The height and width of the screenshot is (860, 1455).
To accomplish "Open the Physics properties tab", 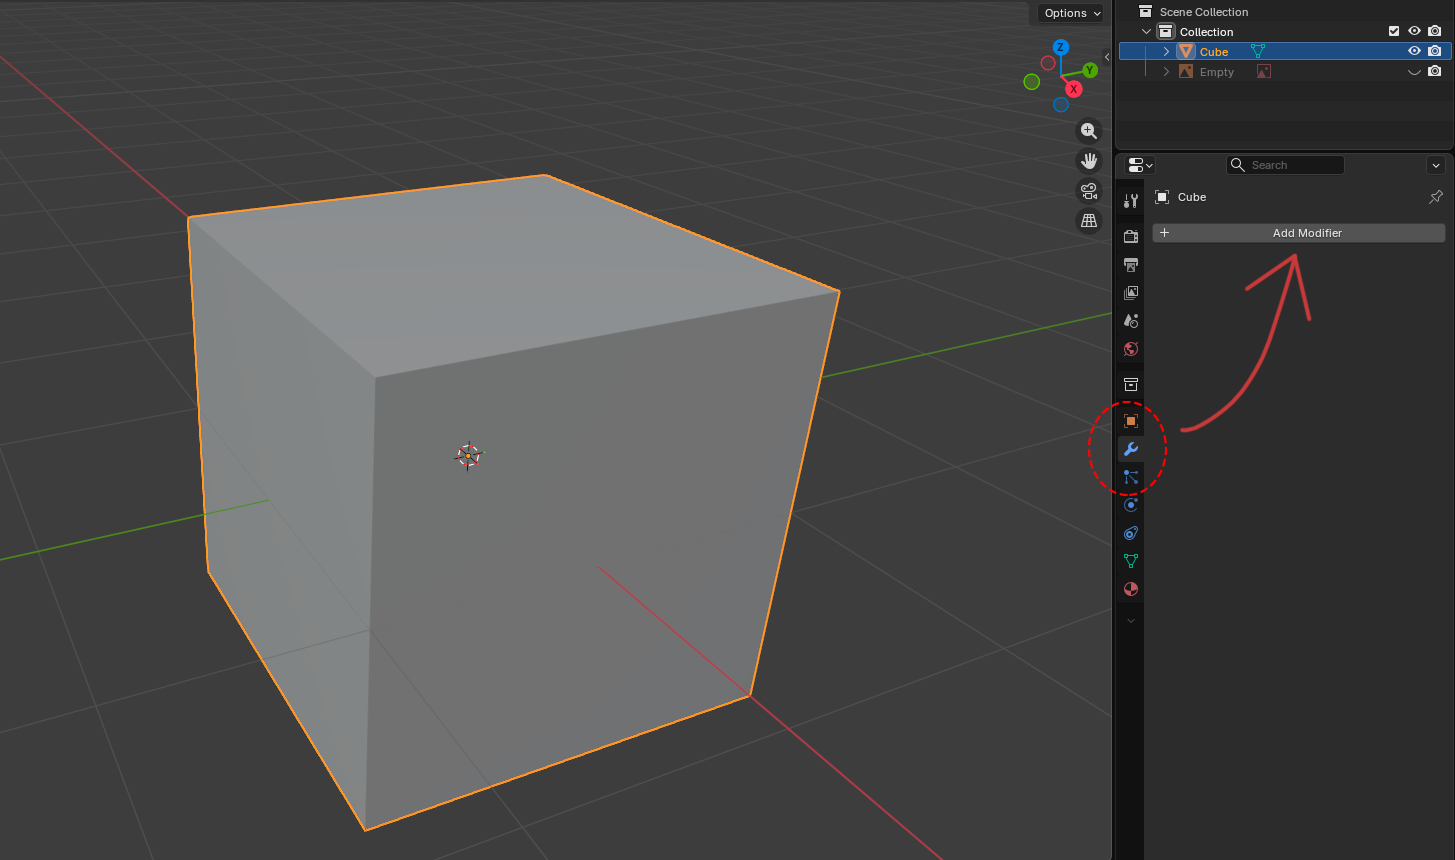I will tap(1131, 505).
